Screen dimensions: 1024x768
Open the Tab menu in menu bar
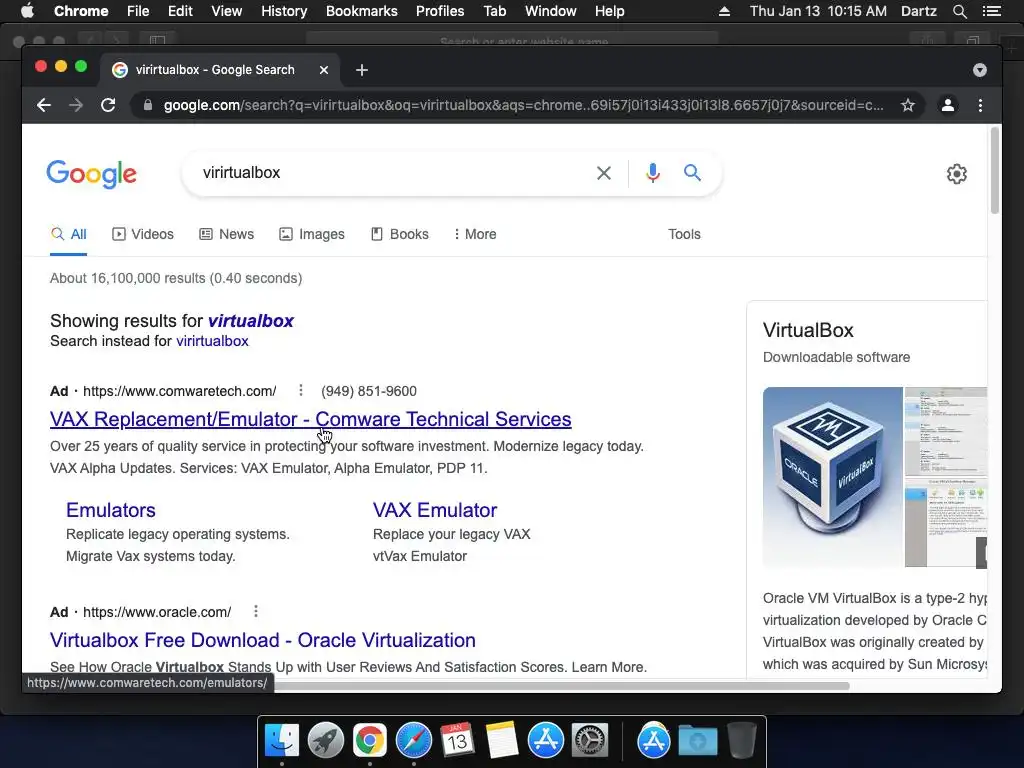[495, 11]
